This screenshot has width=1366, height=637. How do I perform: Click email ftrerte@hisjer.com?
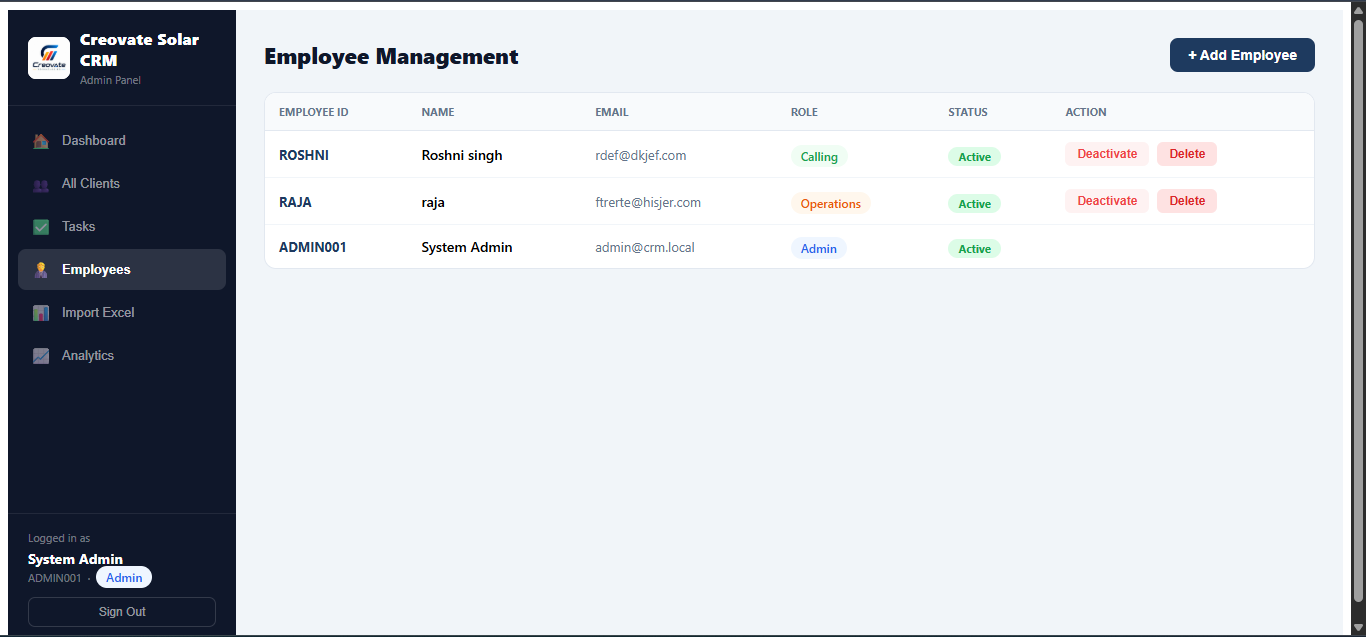coord(648,202)
